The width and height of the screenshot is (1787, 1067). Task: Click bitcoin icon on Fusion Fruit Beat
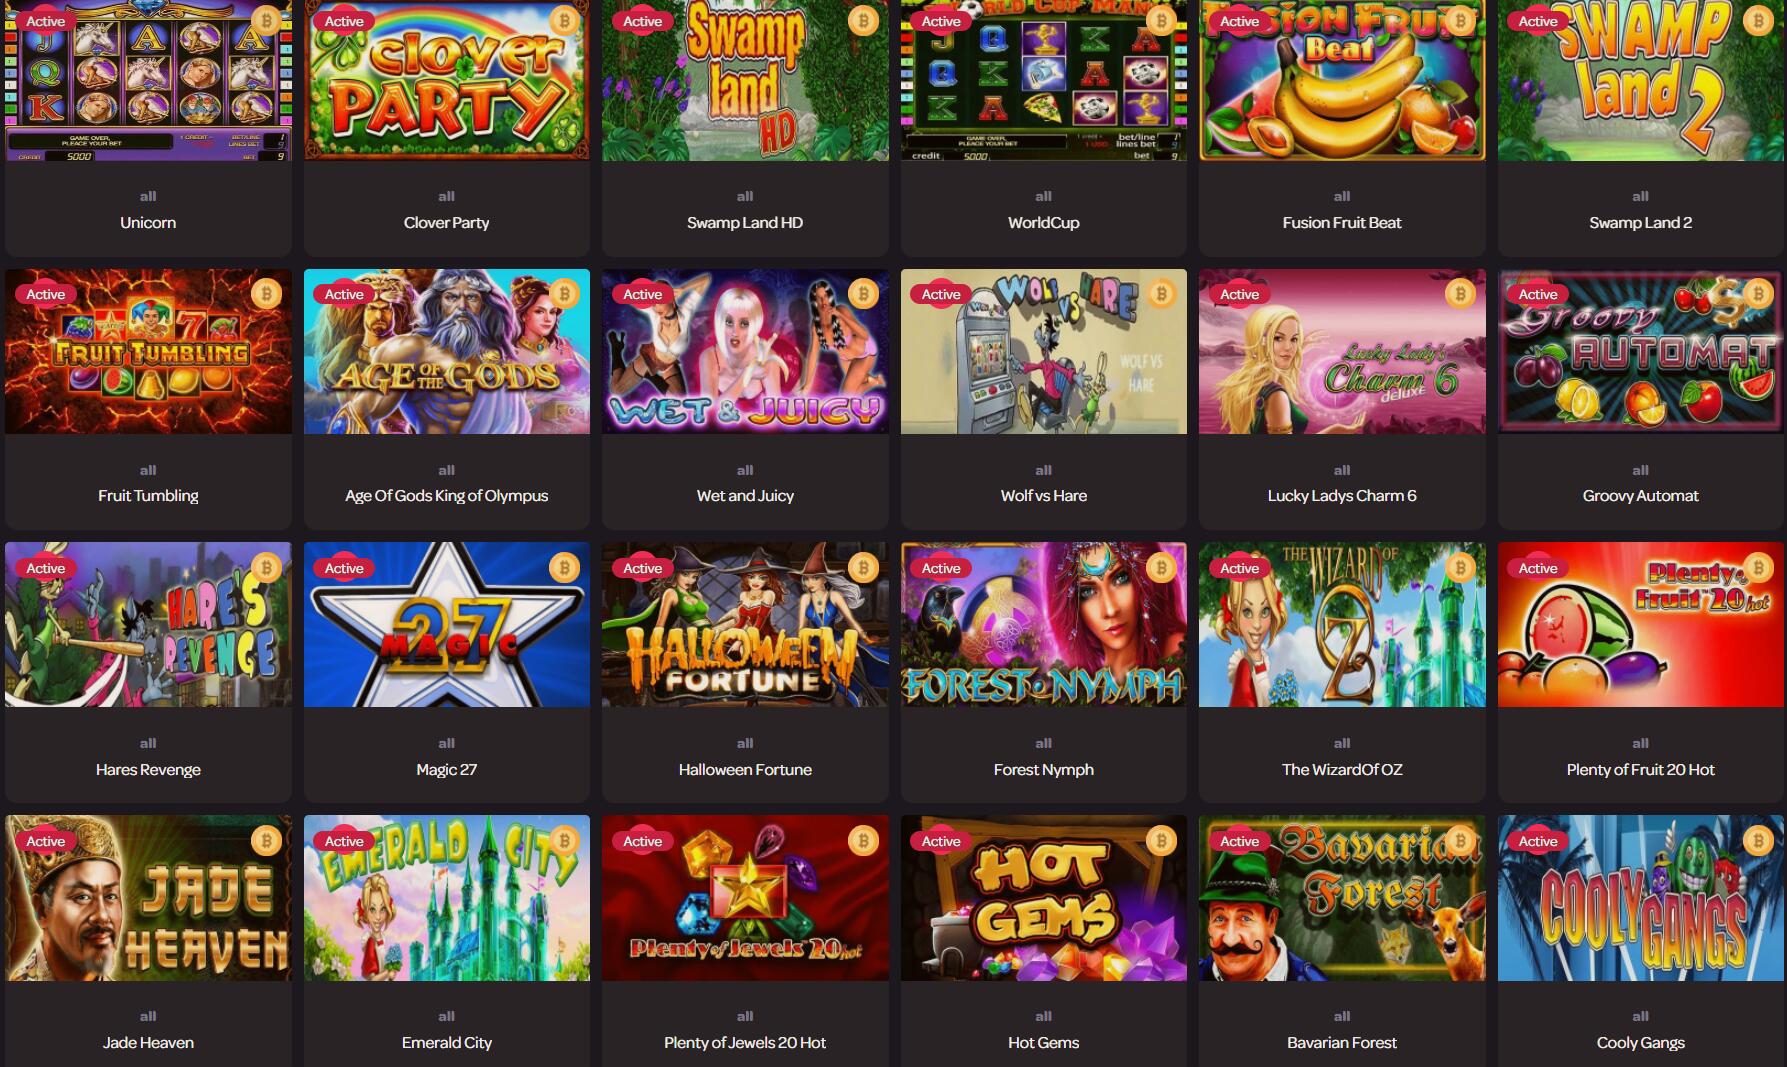1460,21
